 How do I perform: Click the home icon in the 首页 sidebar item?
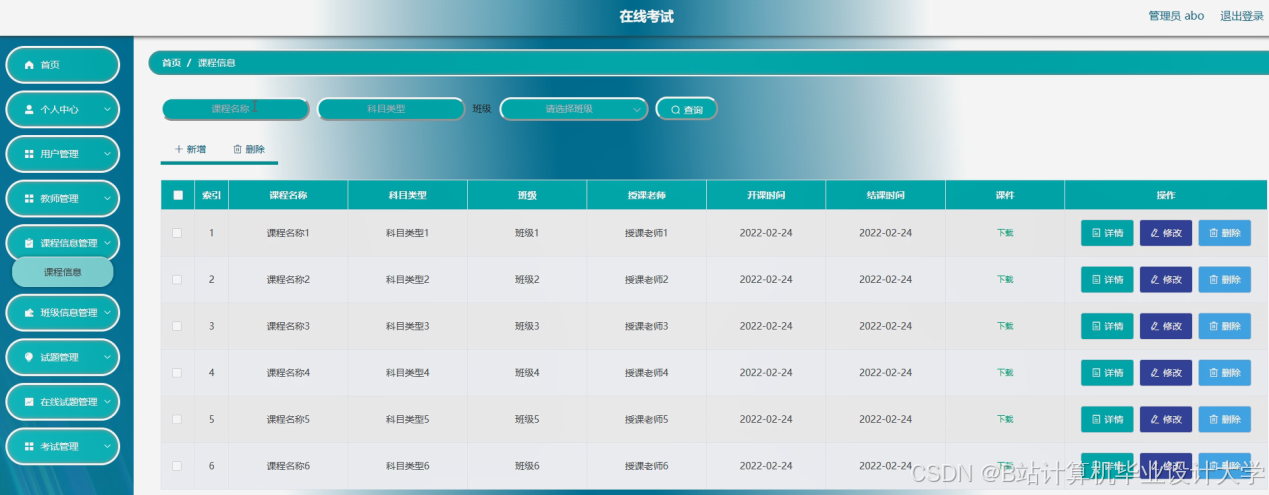[x=29, y=65]
